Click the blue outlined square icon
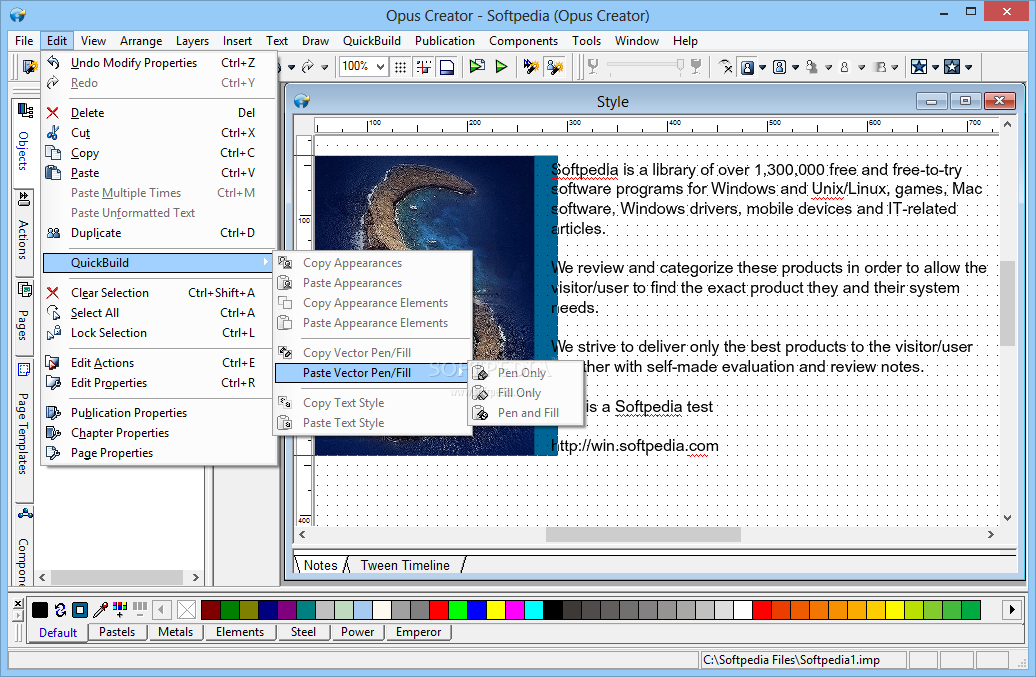The height and width of the screenshot is (677, 1036). click(80, 610)
